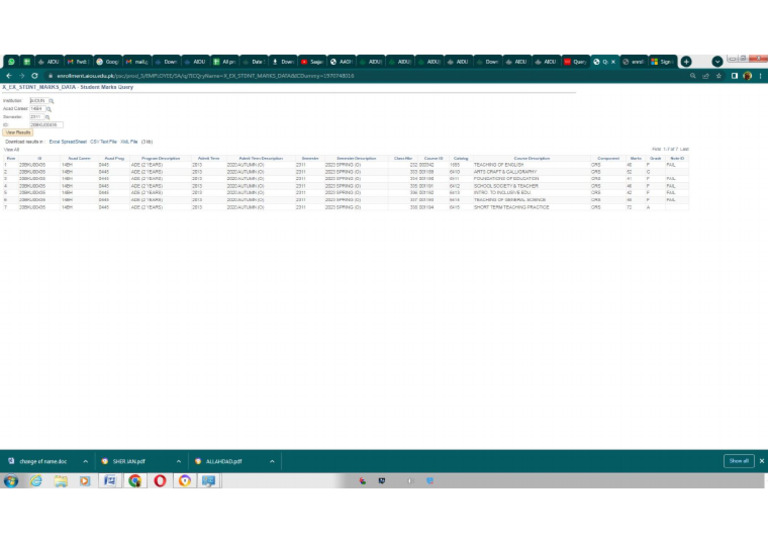Expand options for SHER JAN.pdf download

pos(180,461)
